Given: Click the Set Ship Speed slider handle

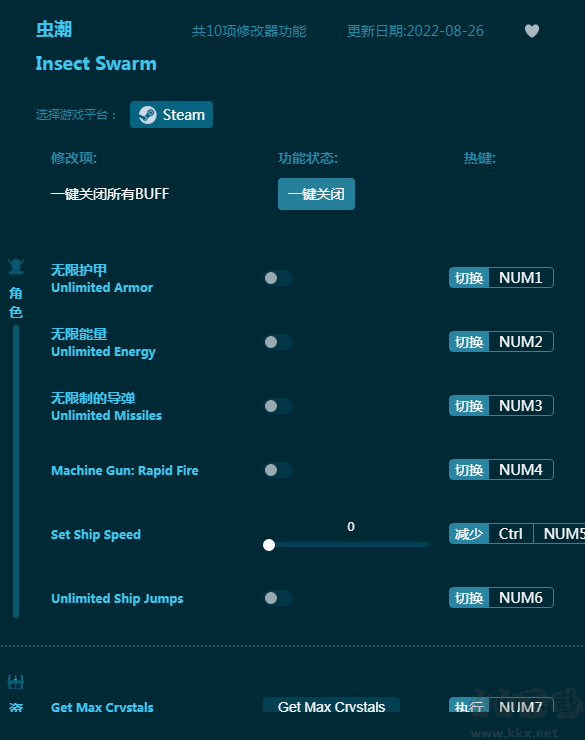Looking at the screenshot, I should [269, 545].
